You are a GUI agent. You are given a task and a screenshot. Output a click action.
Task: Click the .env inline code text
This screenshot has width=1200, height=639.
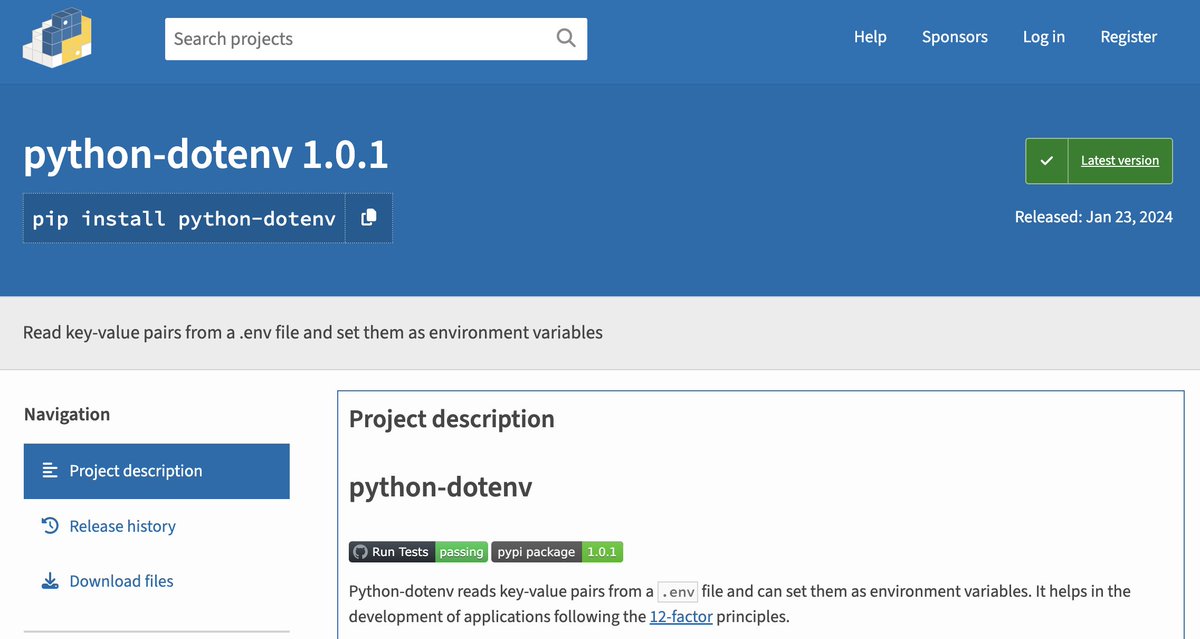tap(678, 591)
